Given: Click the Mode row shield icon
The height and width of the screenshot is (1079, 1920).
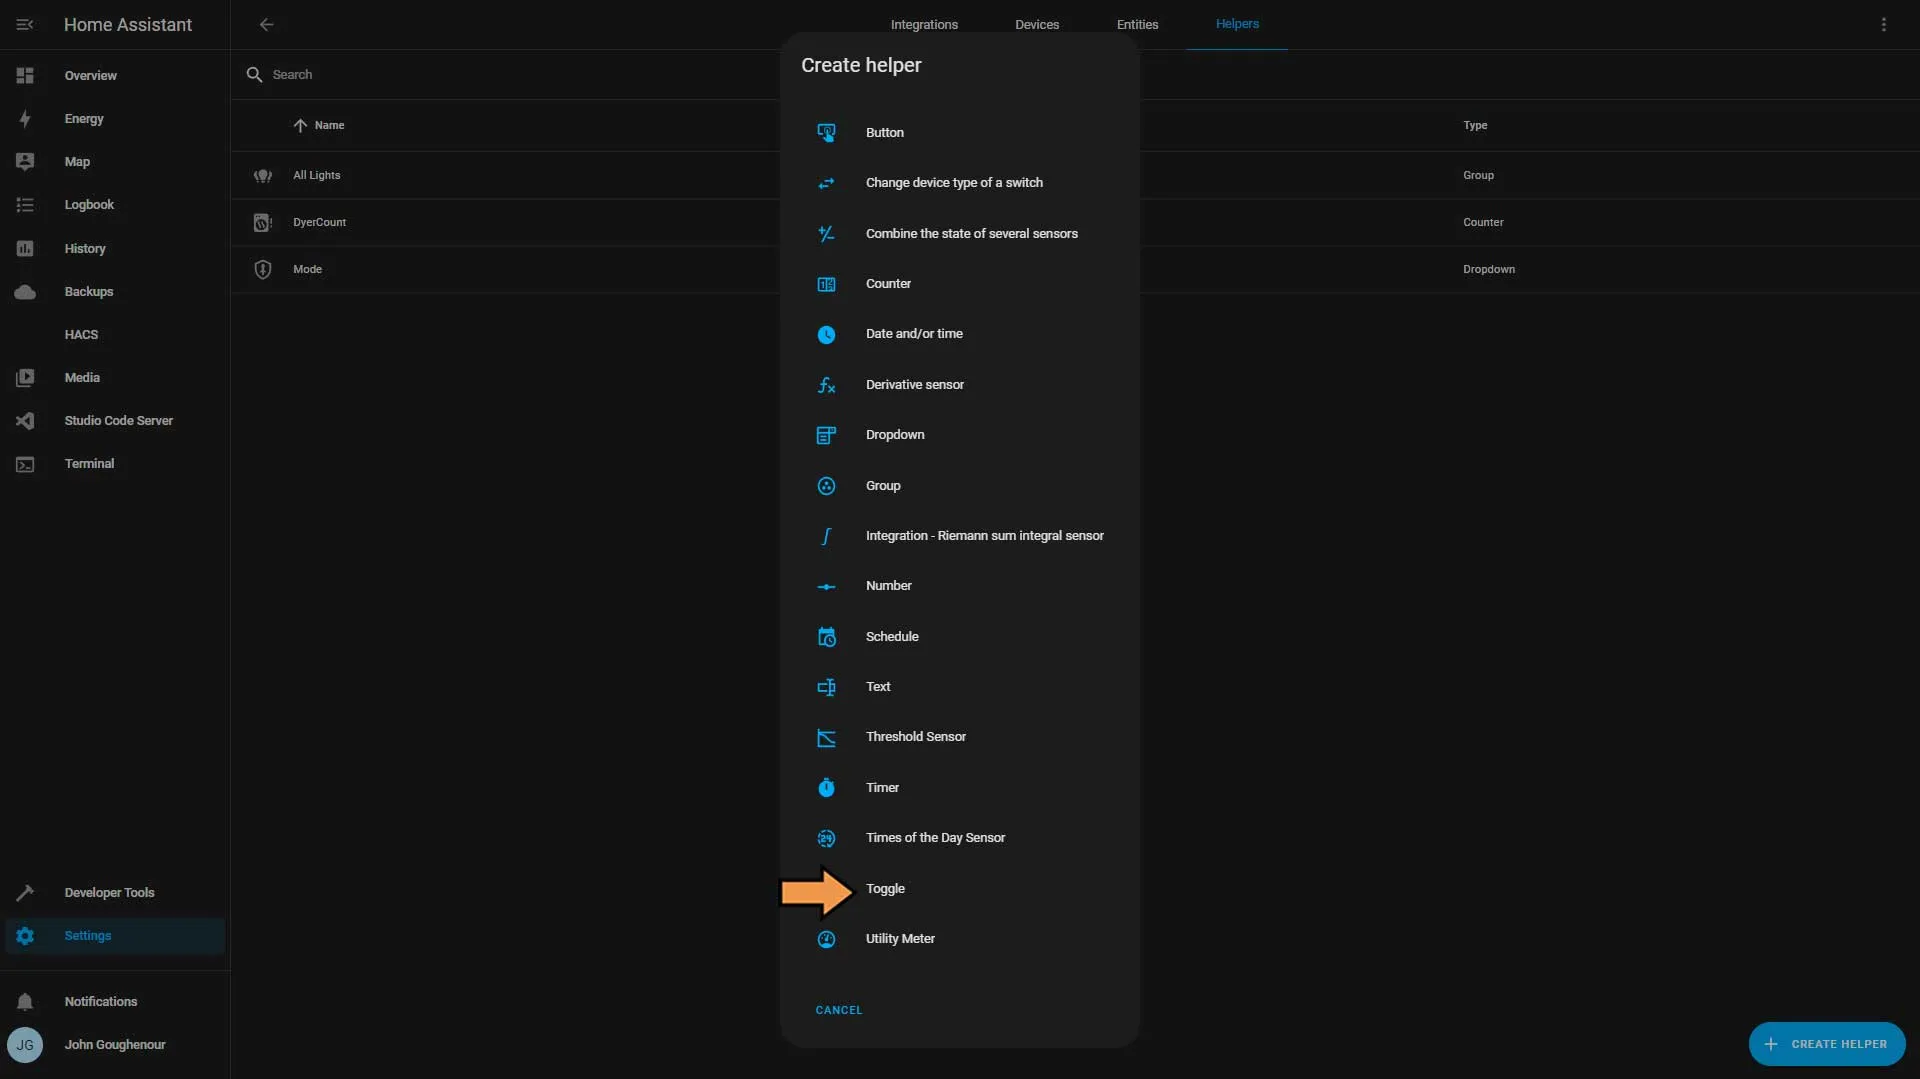Looking at the screenshot, I should (x=262, y=270).
